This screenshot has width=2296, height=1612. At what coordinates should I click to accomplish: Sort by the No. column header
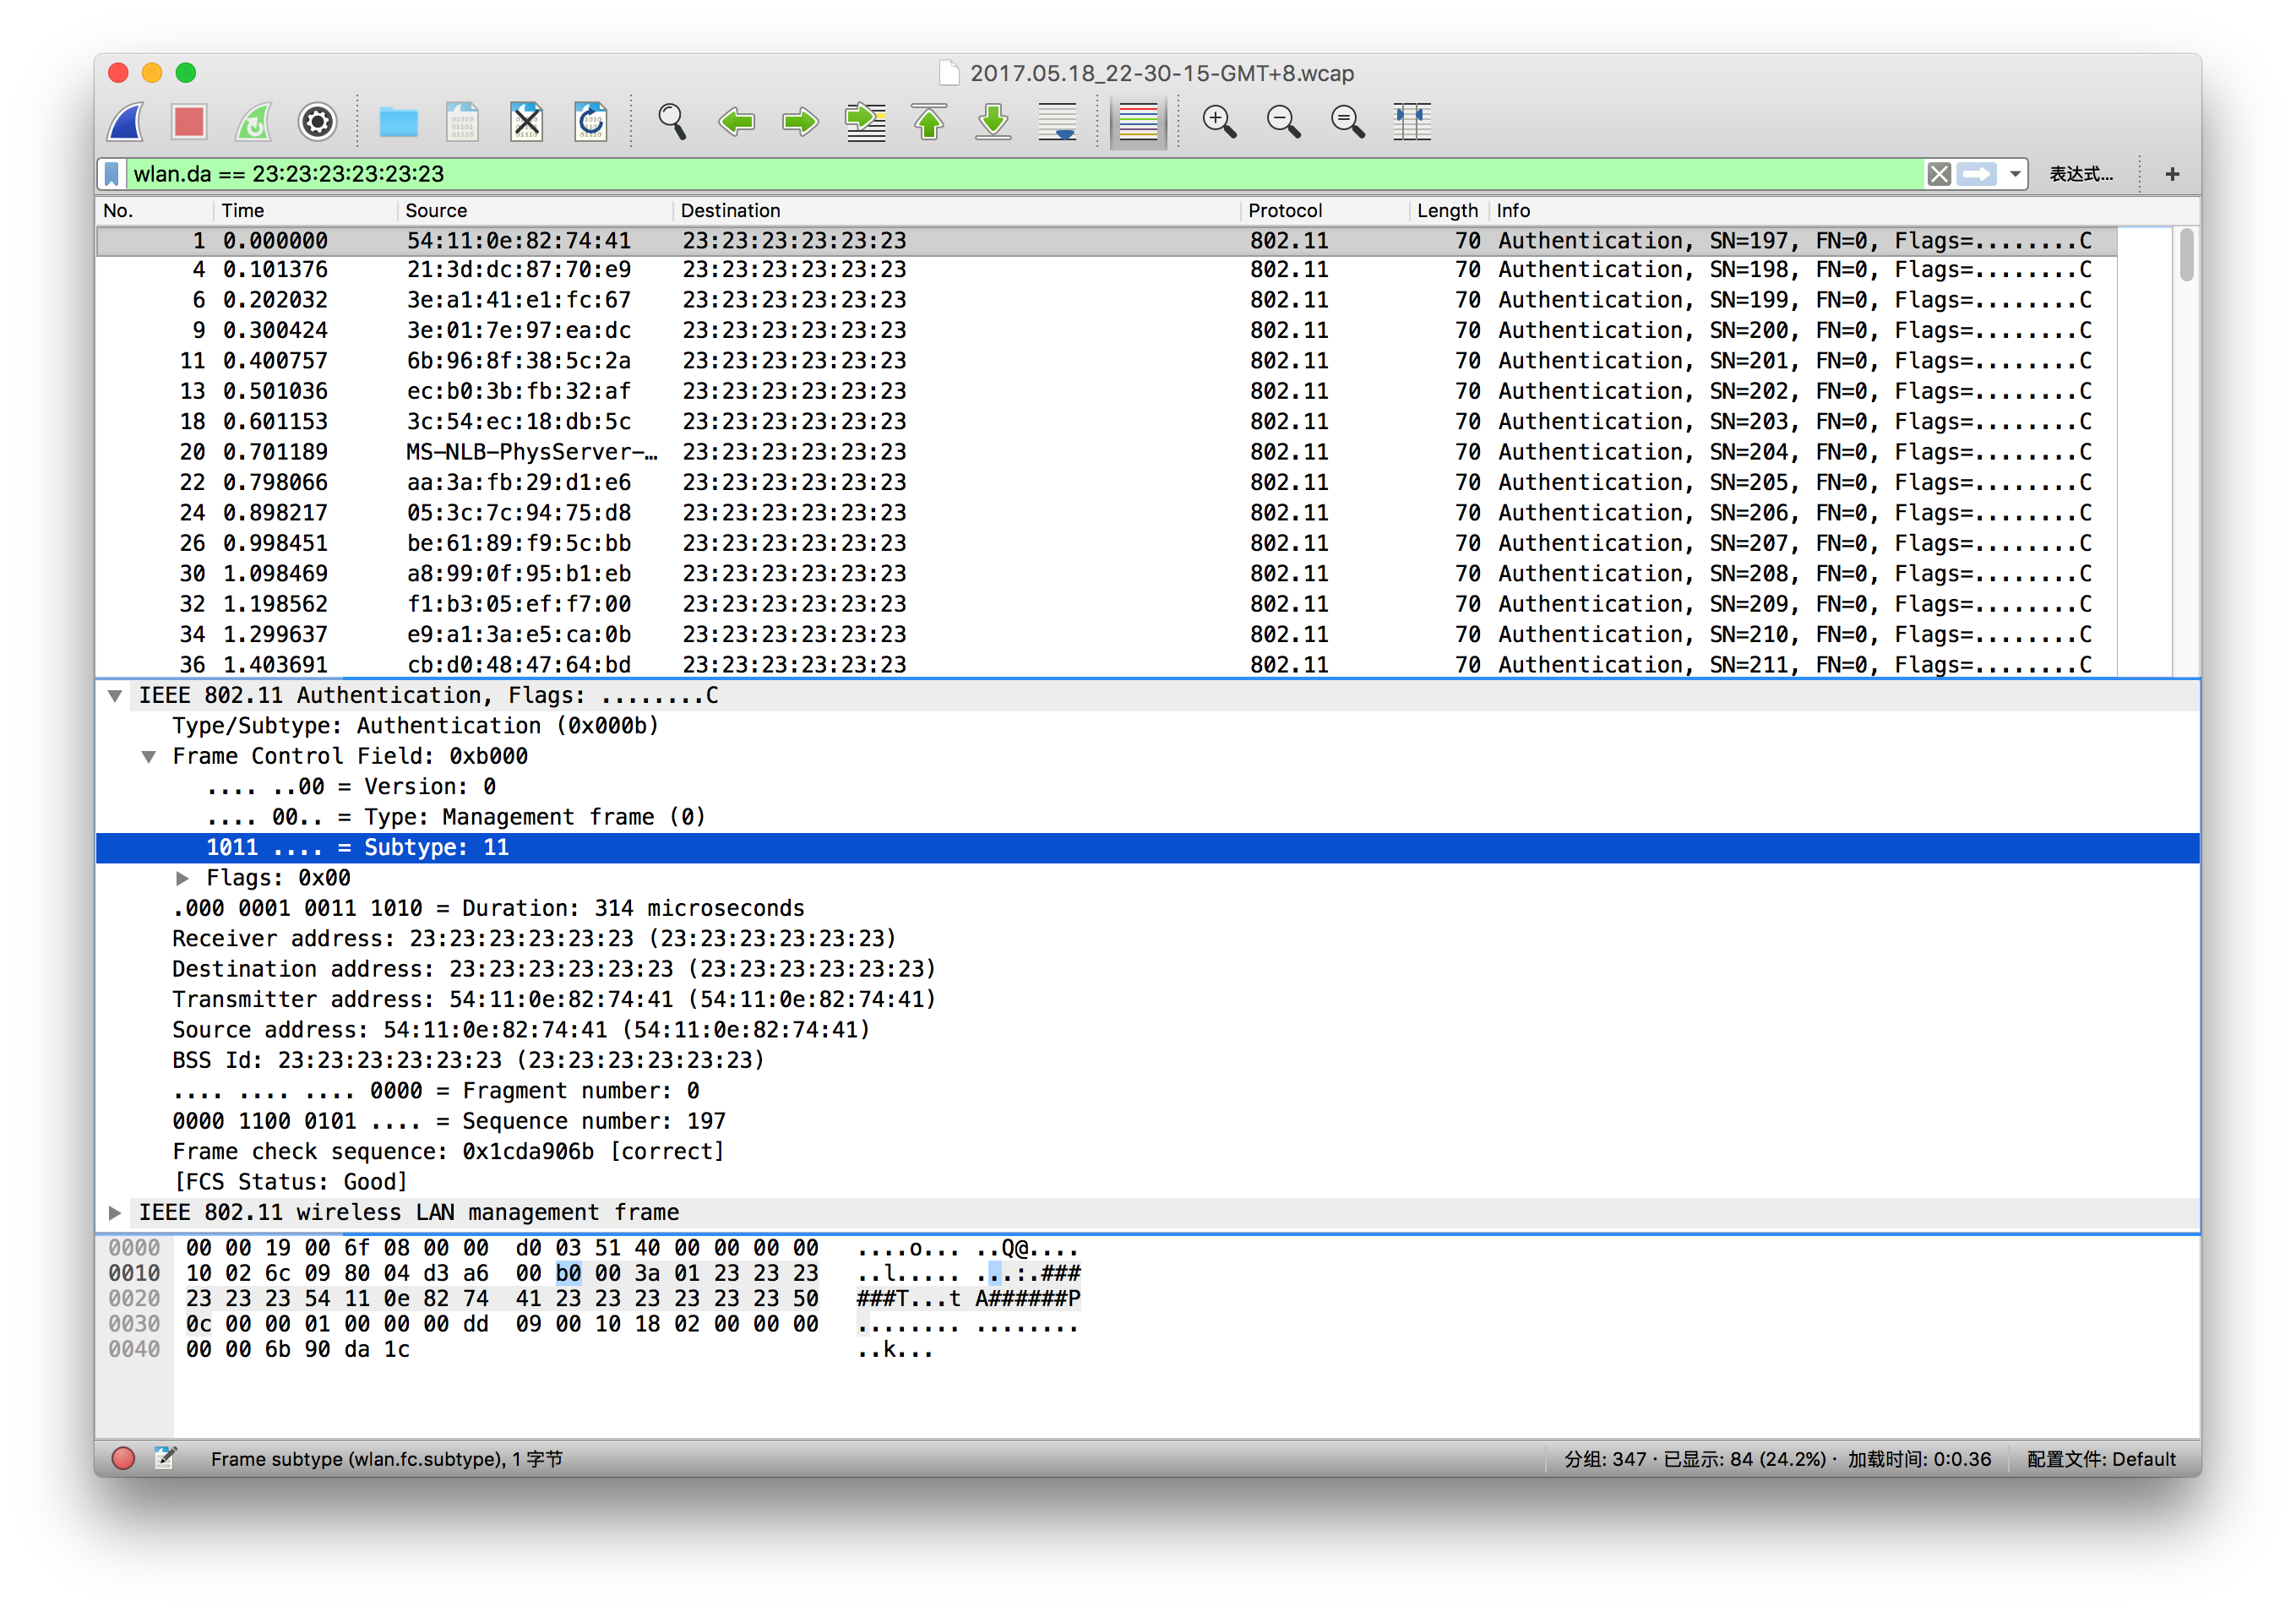(x=154, y=211)
